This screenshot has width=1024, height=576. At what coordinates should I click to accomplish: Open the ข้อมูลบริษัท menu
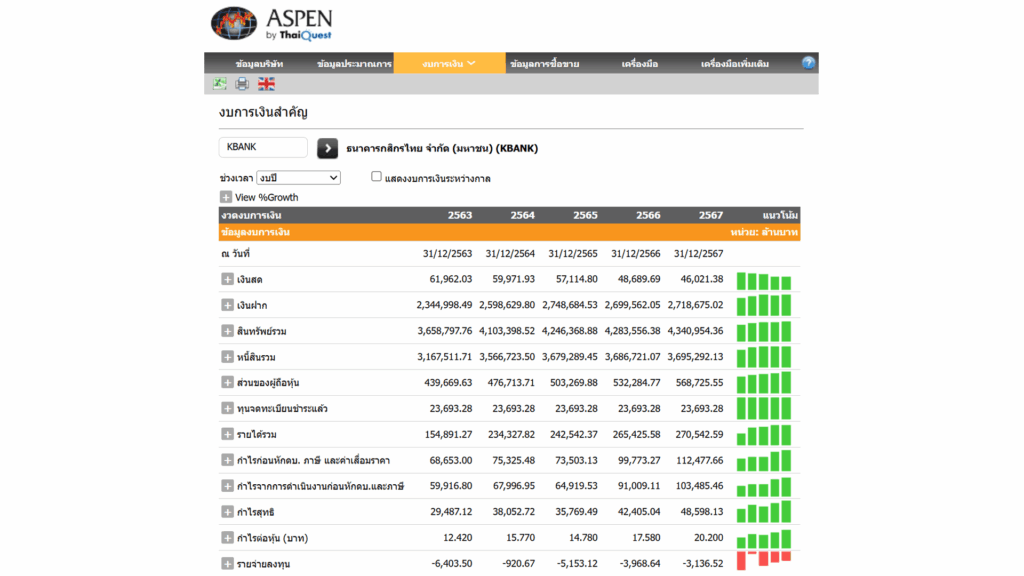tap(259, 63)
